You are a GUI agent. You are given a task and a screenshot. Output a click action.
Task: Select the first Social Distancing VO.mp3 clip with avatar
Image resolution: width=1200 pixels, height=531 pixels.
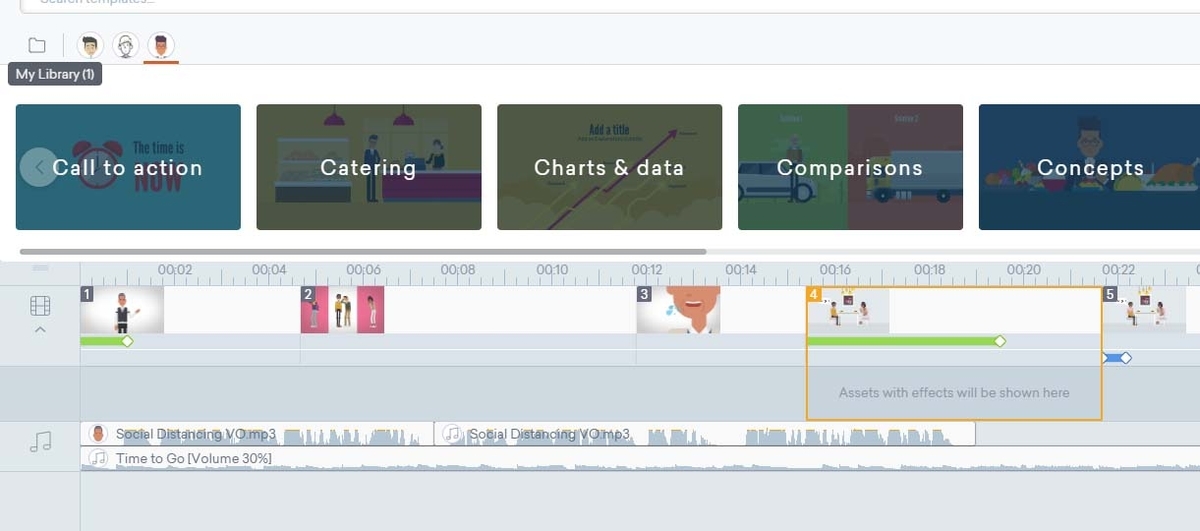[257, 434]
